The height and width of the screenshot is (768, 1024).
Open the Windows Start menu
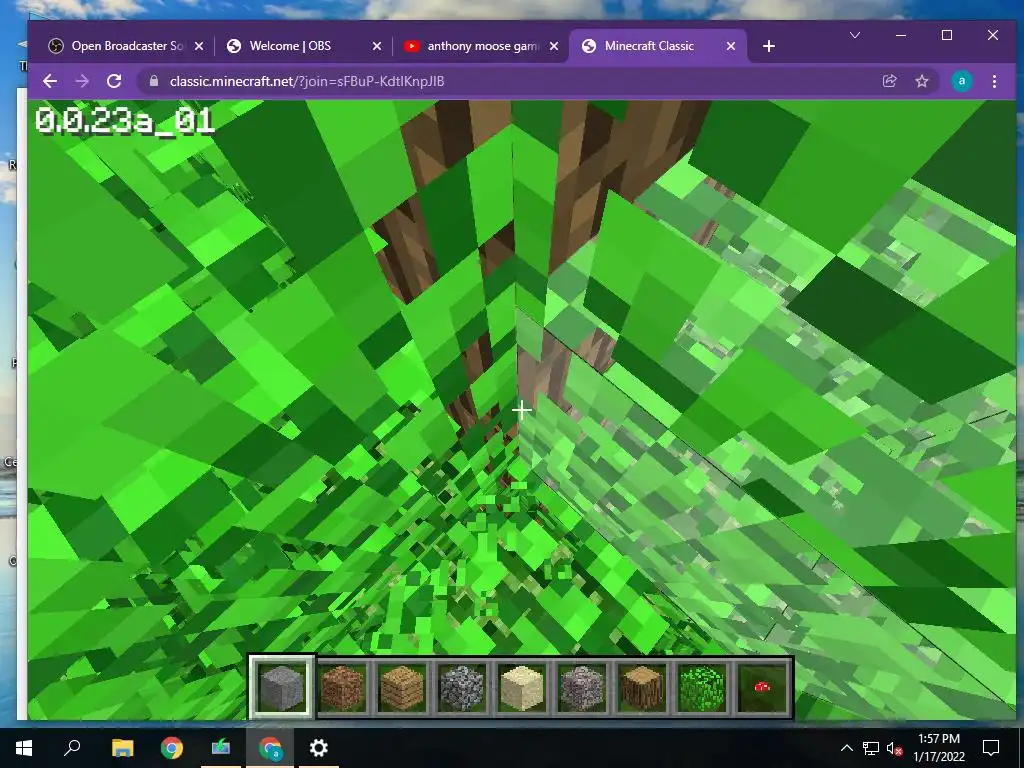[x=24, y=748]
